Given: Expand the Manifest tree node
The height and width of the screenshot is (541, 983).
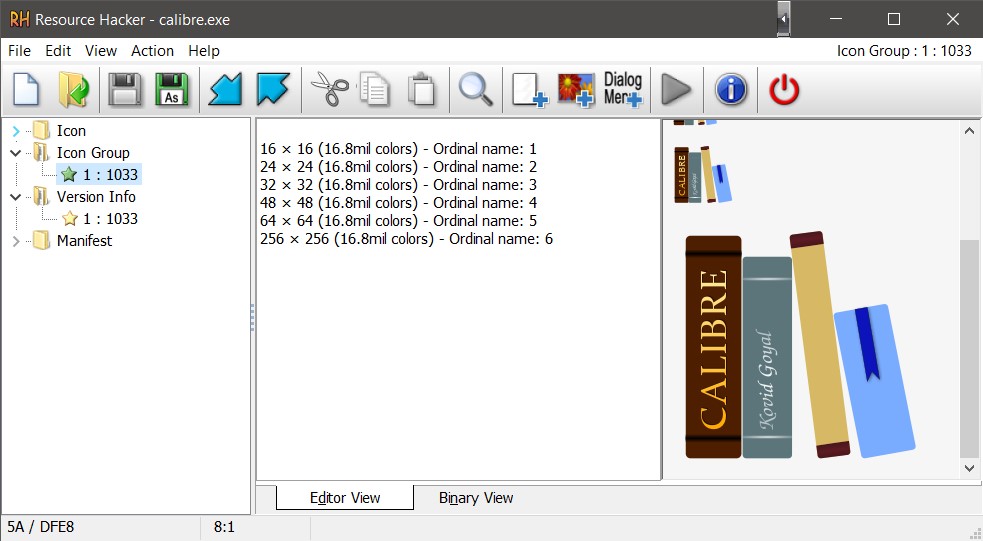Looking at the screenshot, I should [16, 241].
